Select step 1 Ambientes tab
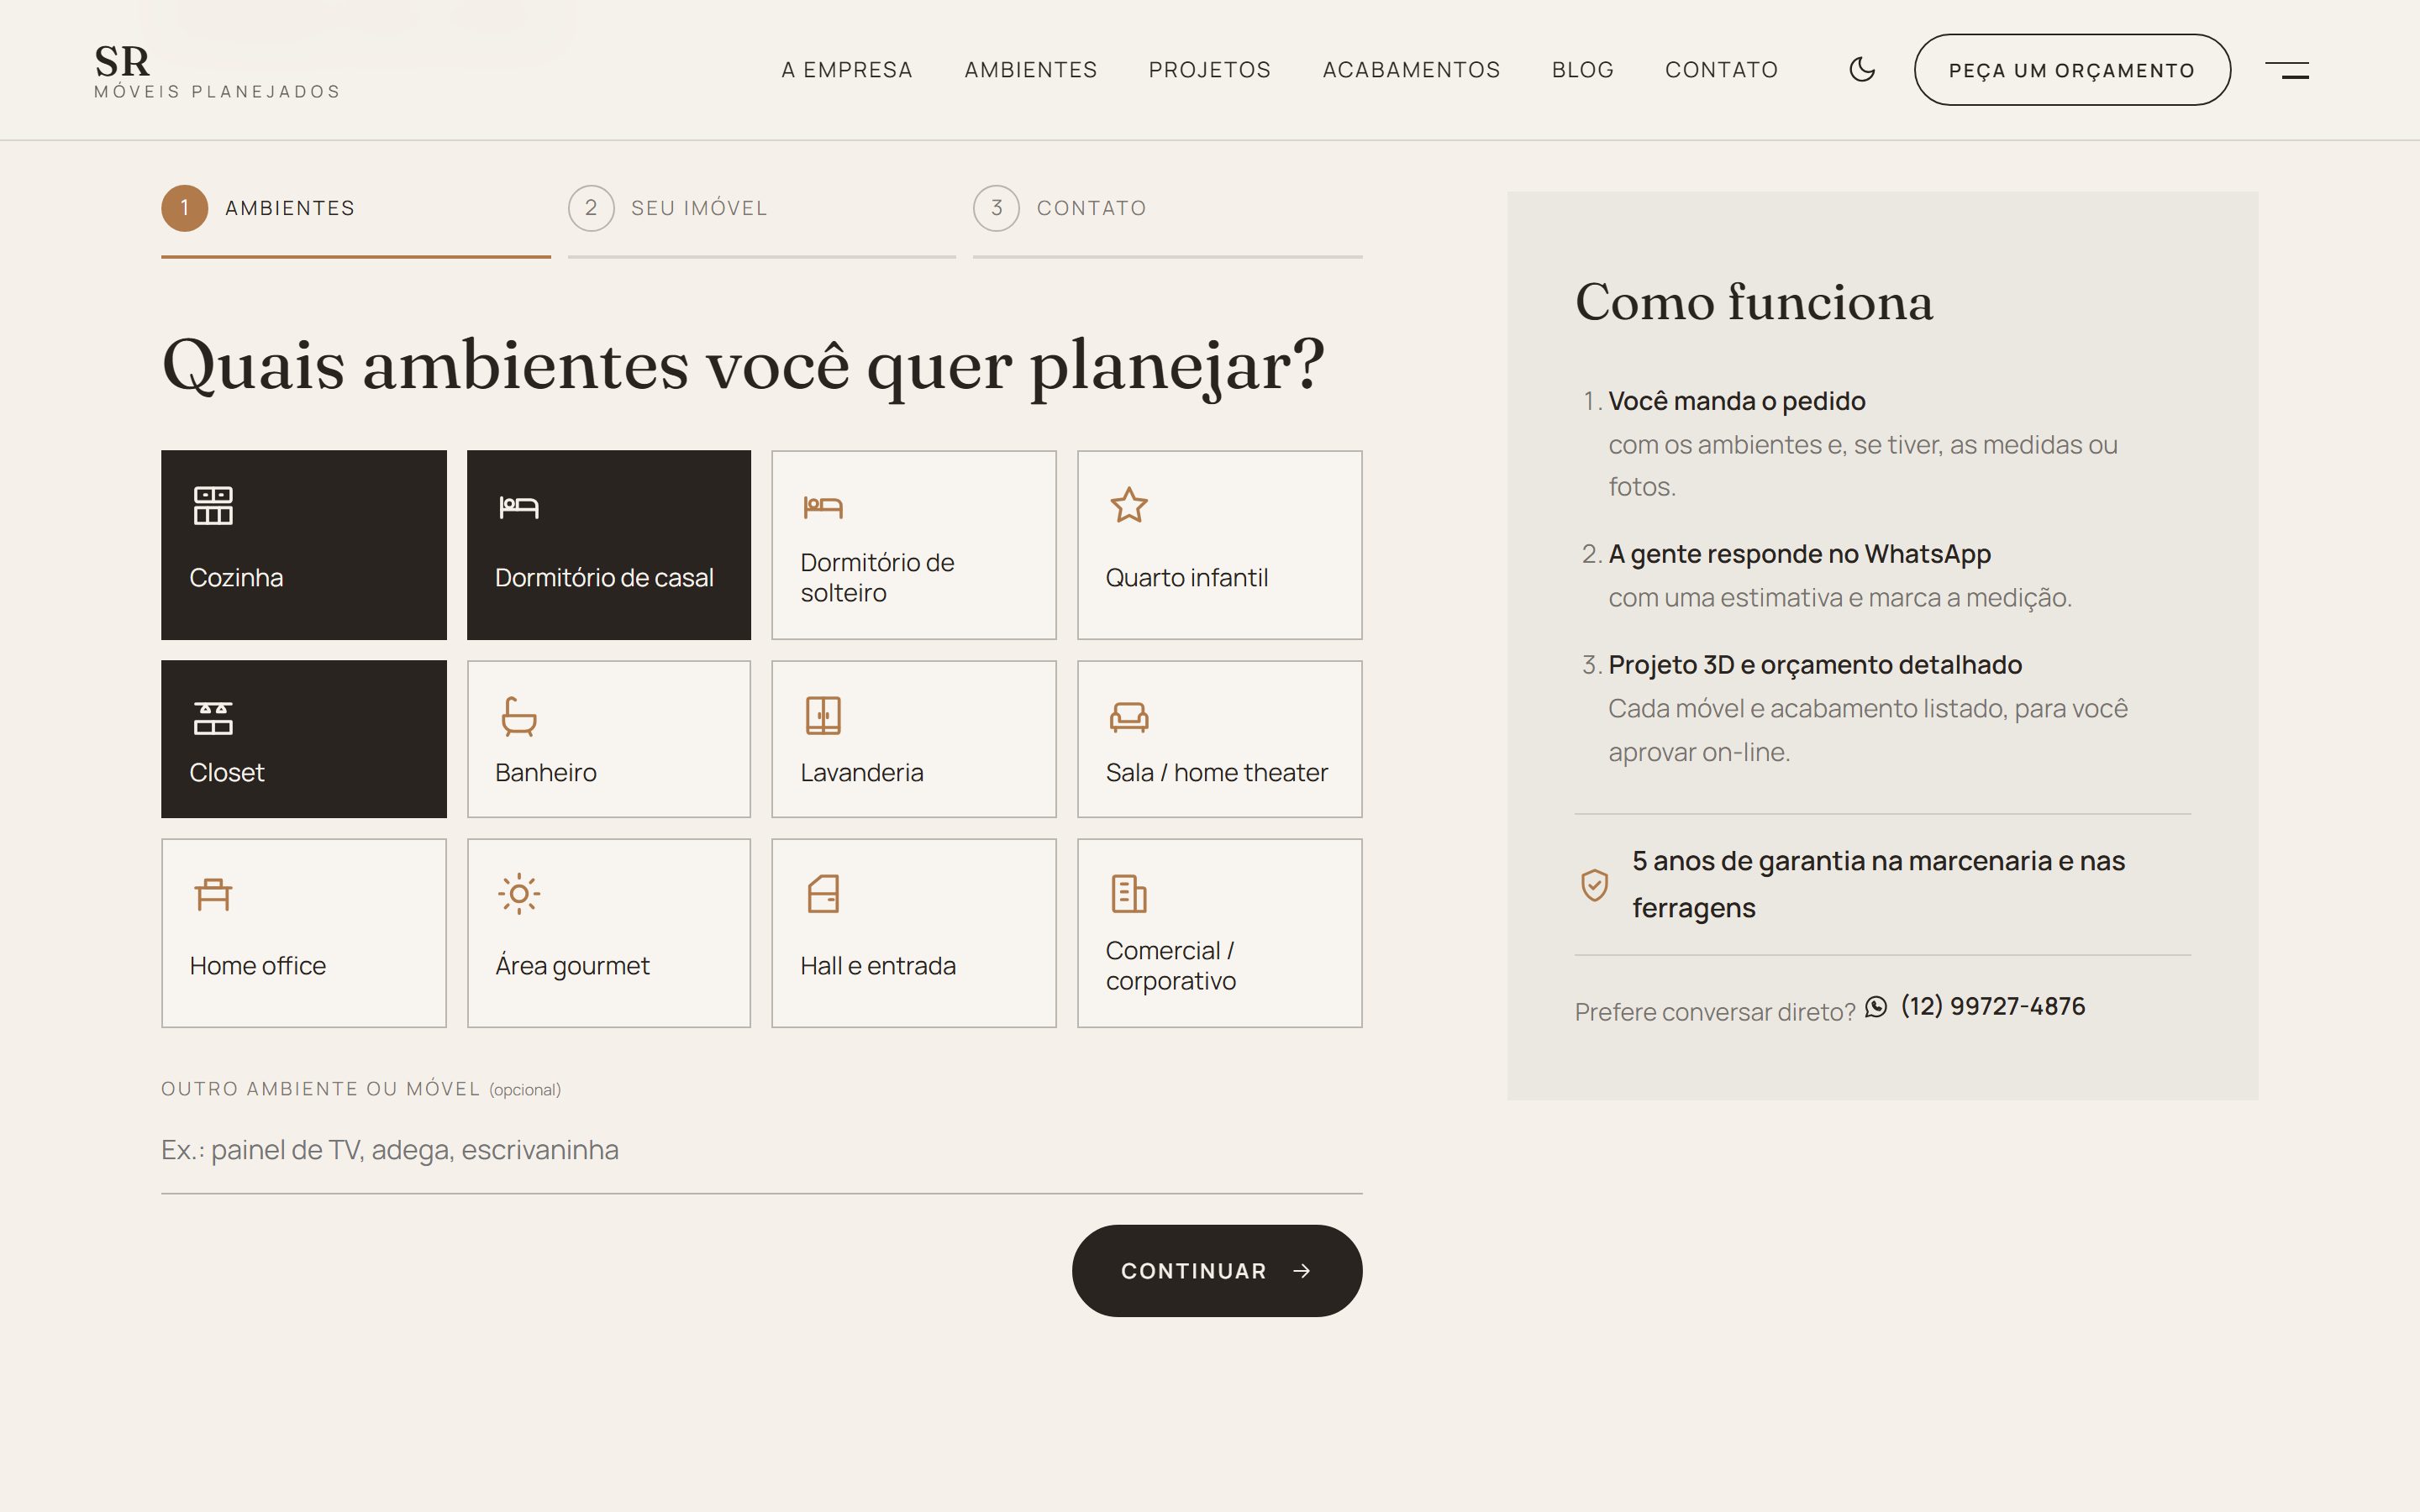2420x1512 pixels. click(x=355, y=220)
